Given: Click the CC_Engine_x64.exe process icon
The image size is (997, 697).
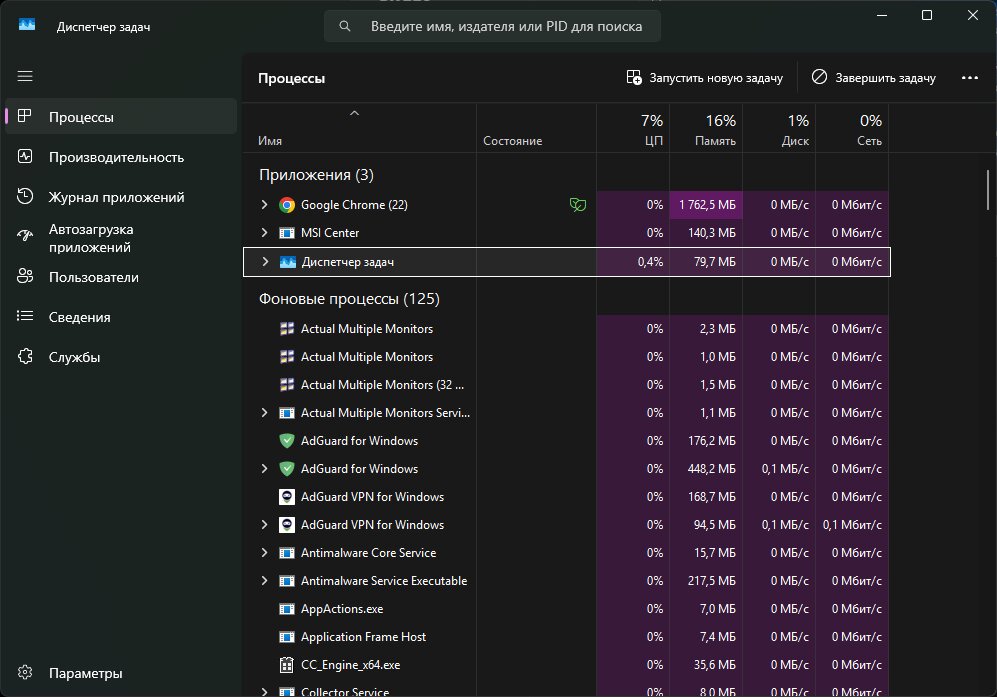Looking at the screenshot, I should point(287,665).
